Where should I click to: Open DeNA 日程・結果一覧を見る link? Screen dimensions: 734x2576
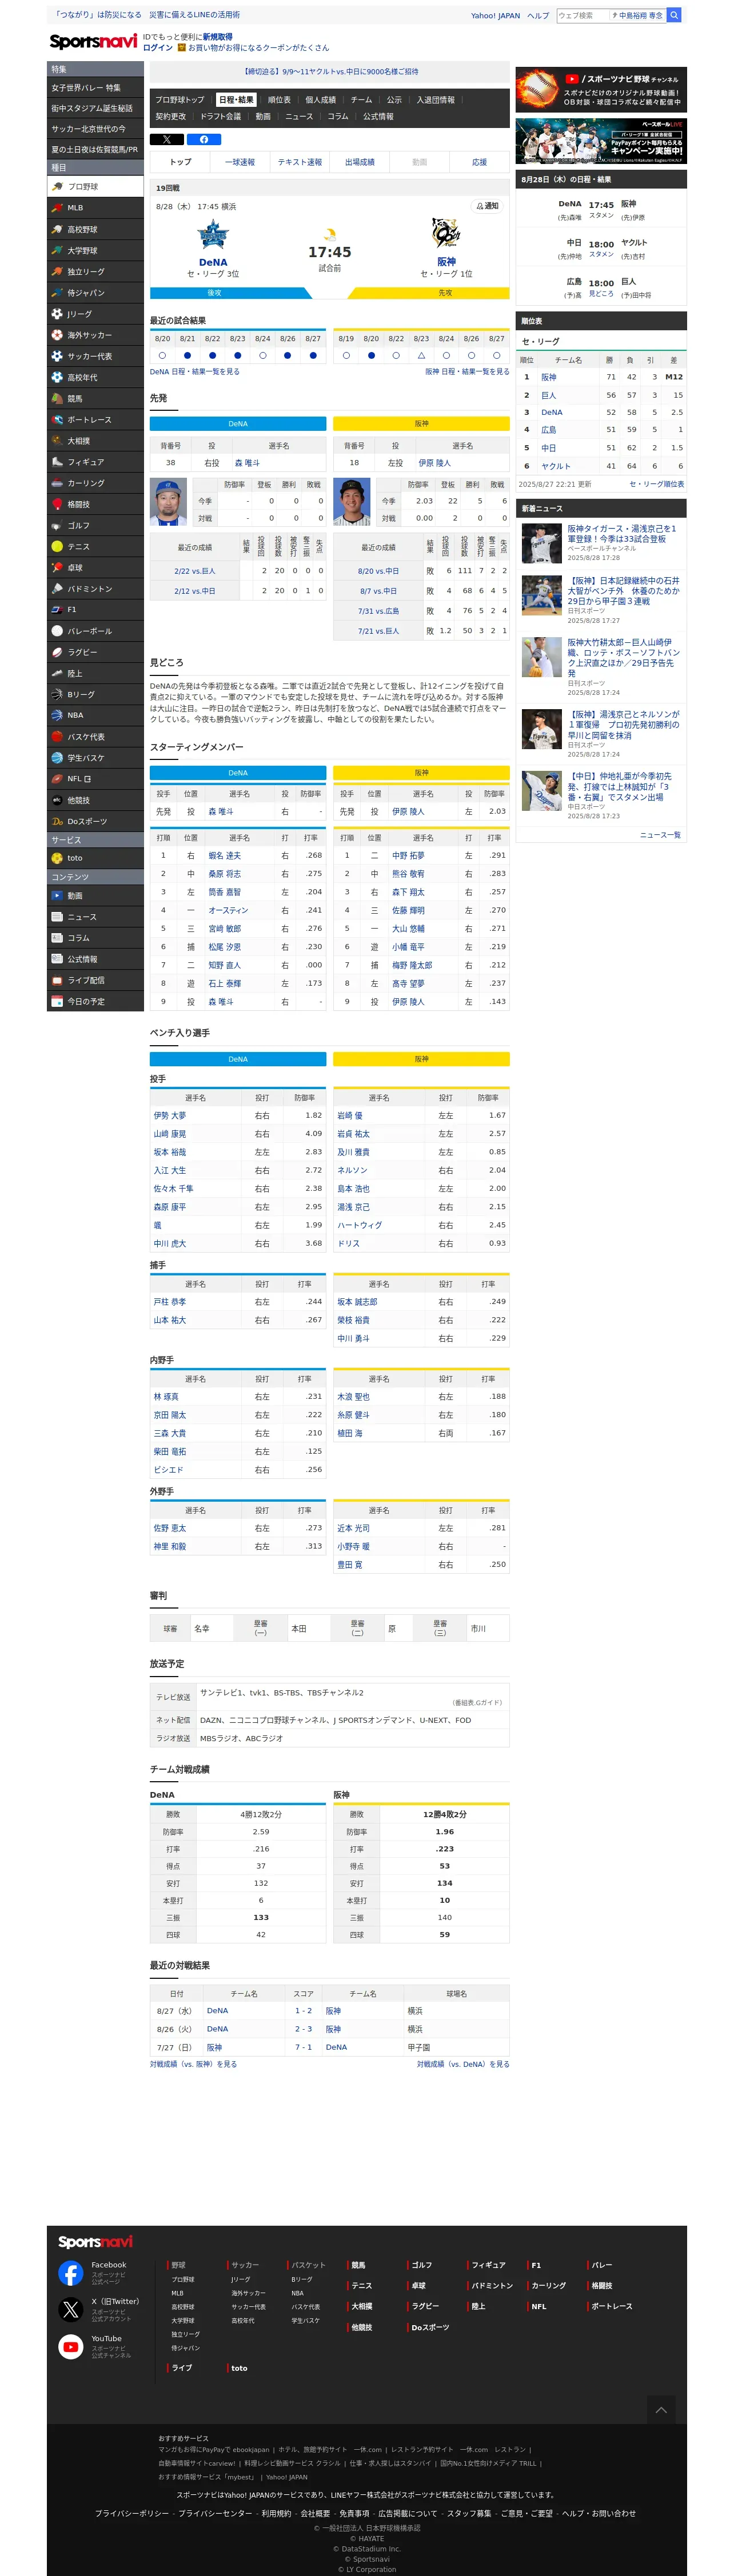(195, 372)
